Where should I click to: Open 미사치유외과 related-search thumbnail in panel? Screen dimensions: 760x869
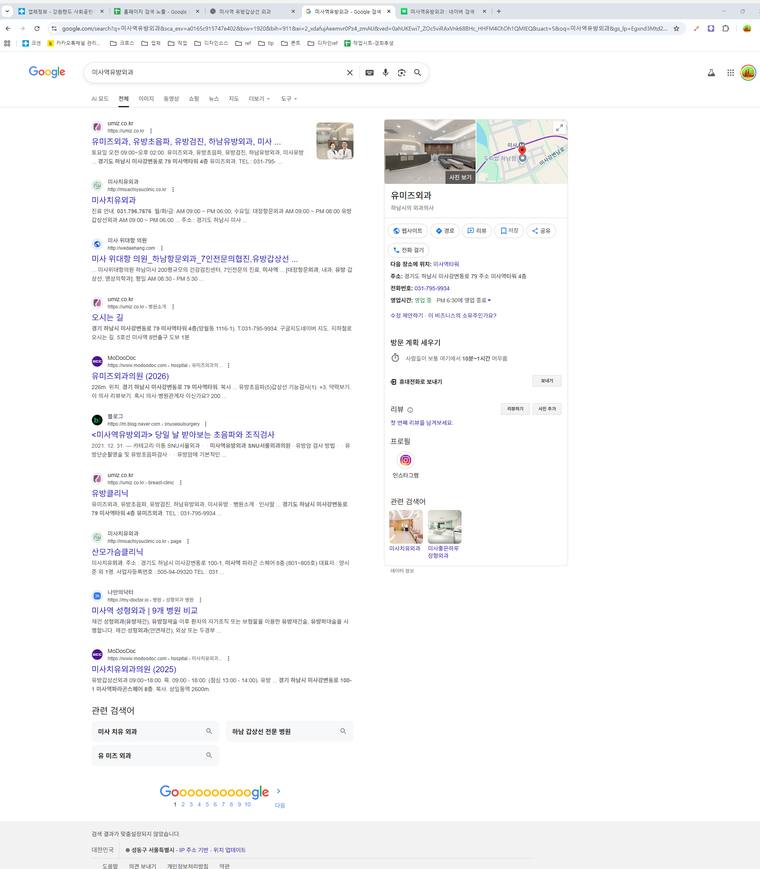[x=405, y=527]
